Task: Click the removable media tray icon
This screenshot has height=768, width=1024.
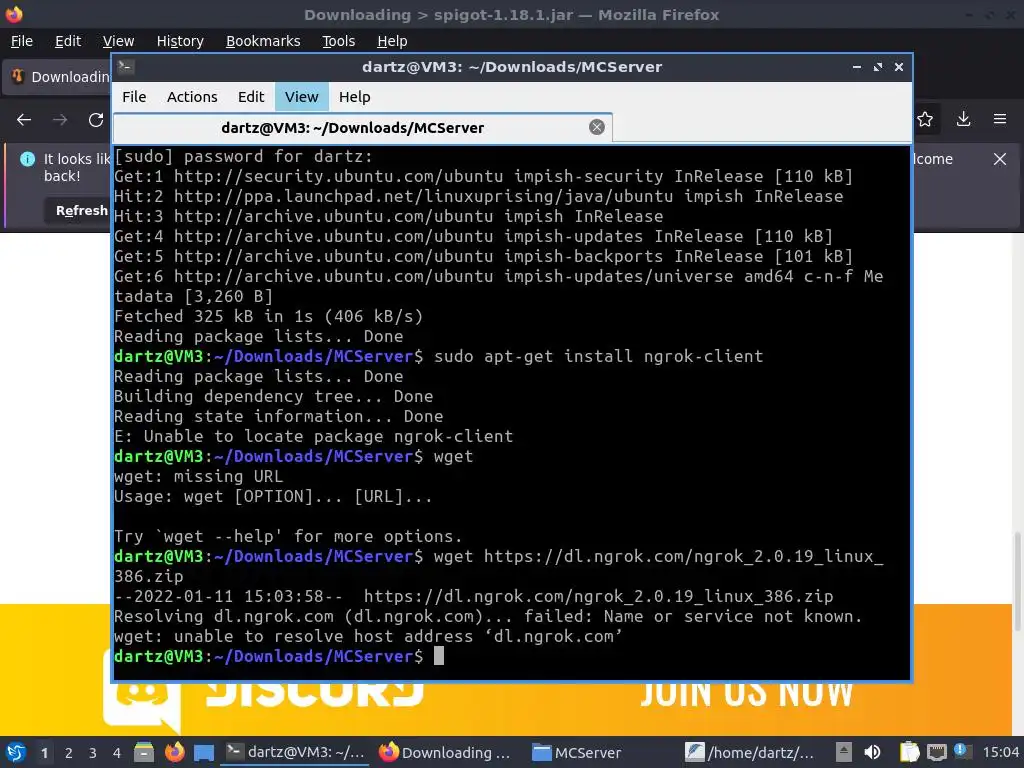Action: tap(844, 752)
